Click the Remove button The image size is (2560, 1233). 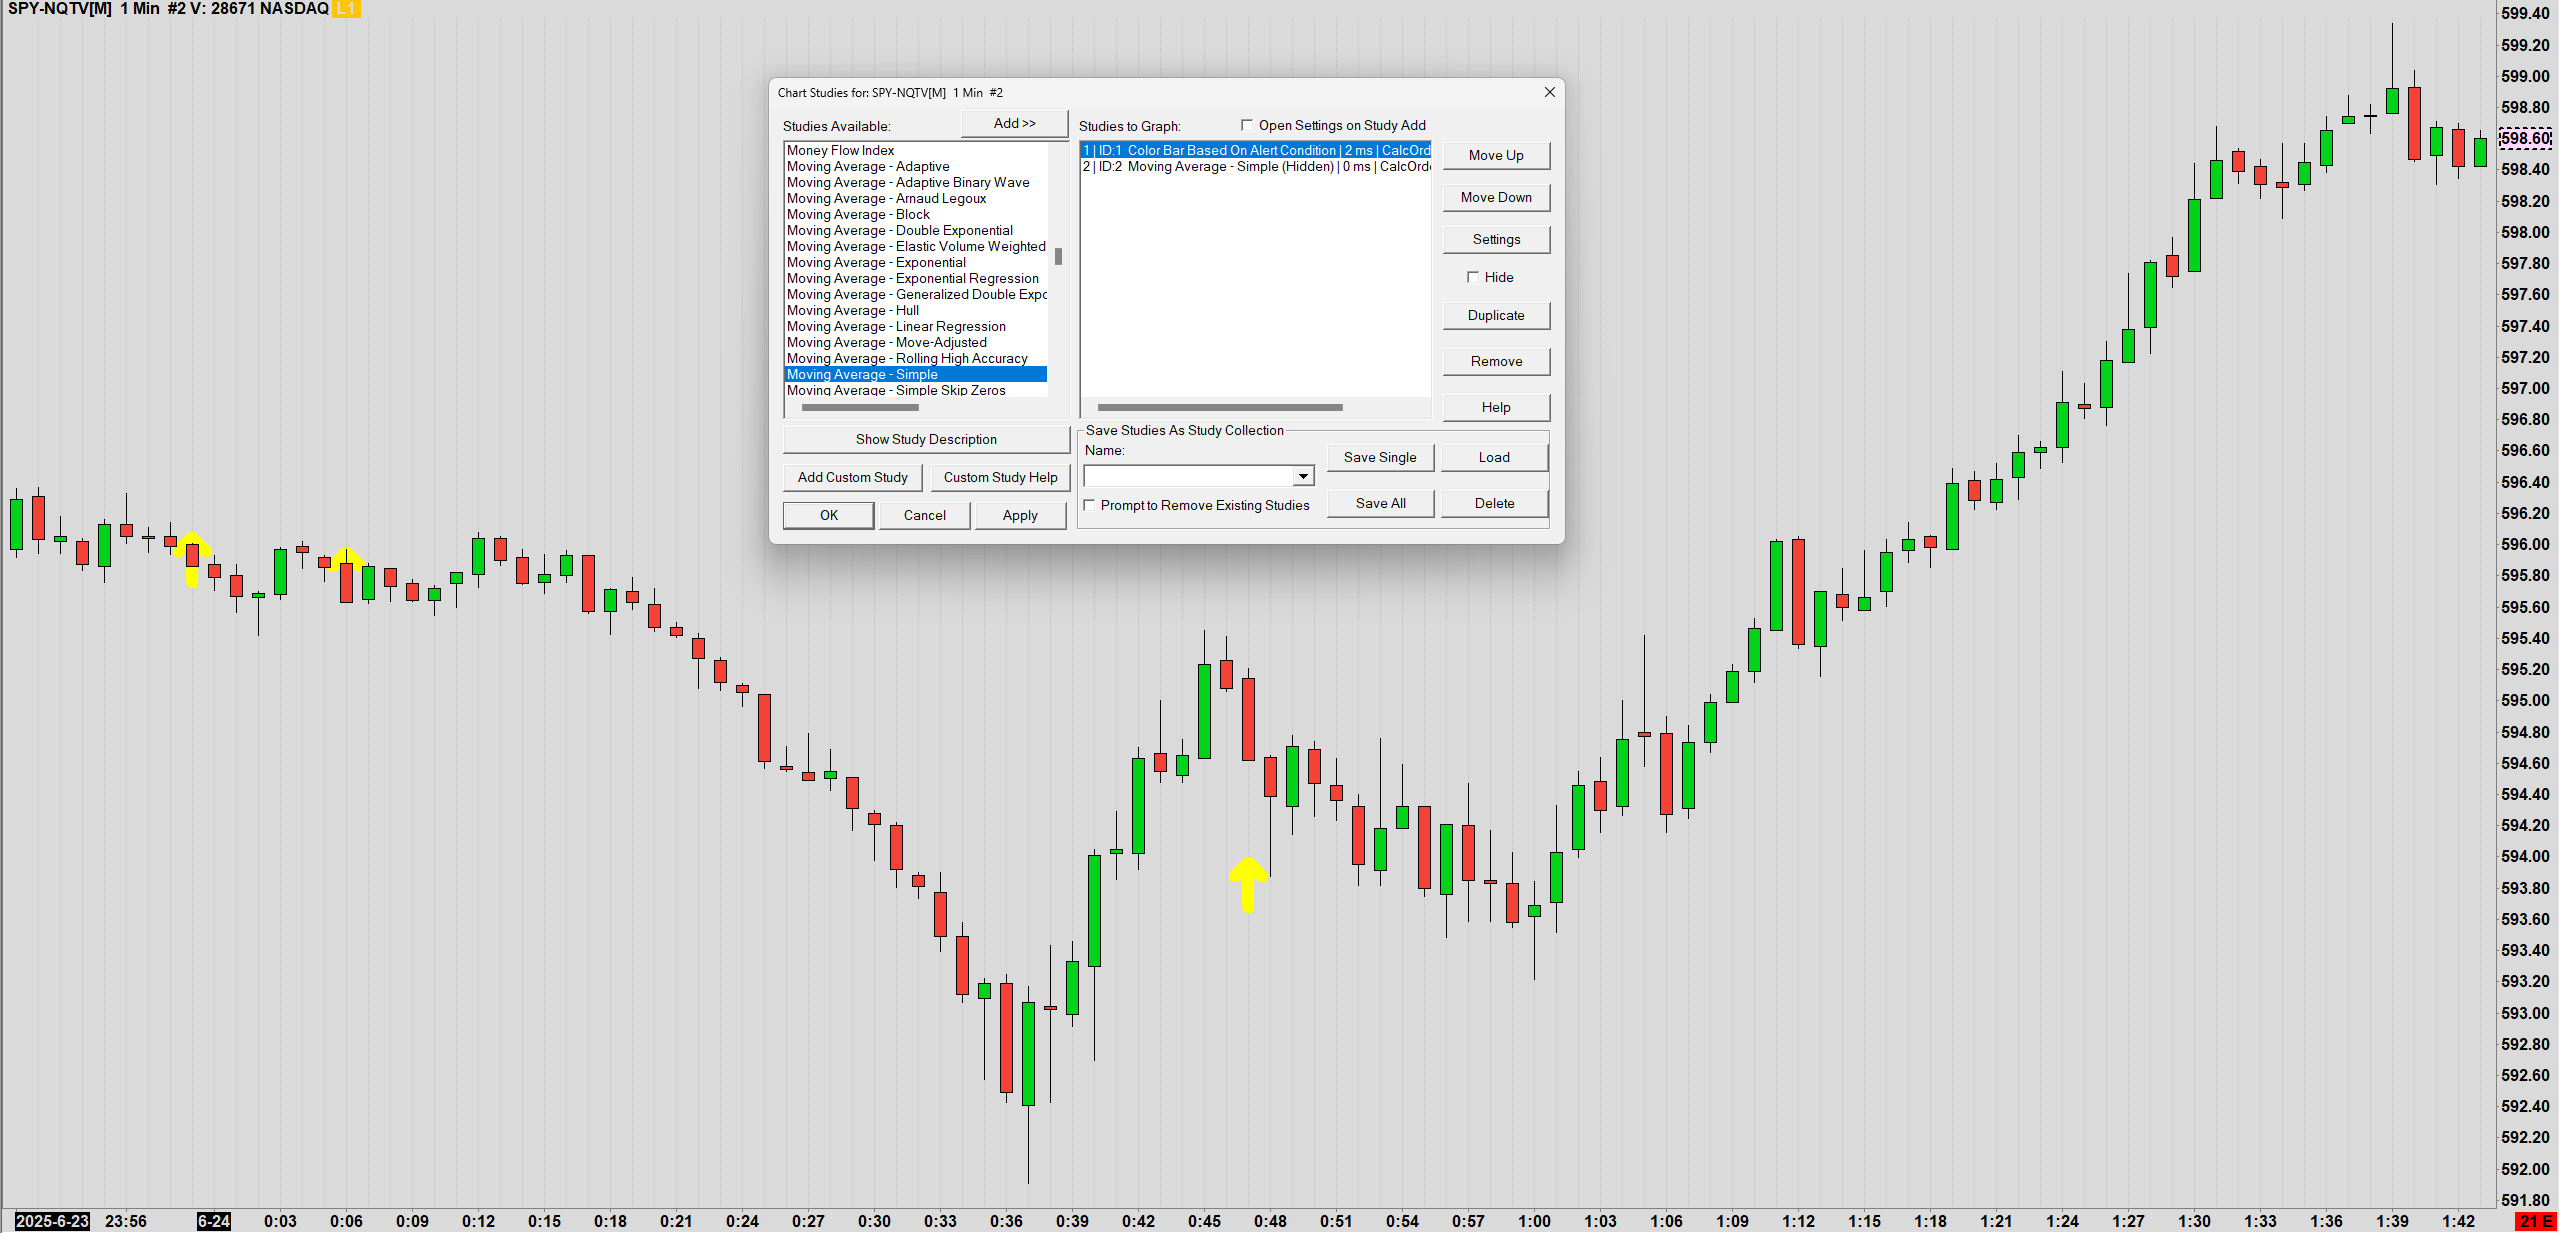(x=1495, y=361)
